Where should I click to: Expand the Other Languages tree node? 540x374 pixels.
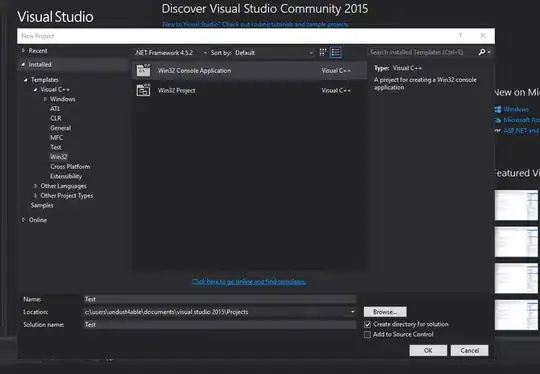click(x=35, y=186)
